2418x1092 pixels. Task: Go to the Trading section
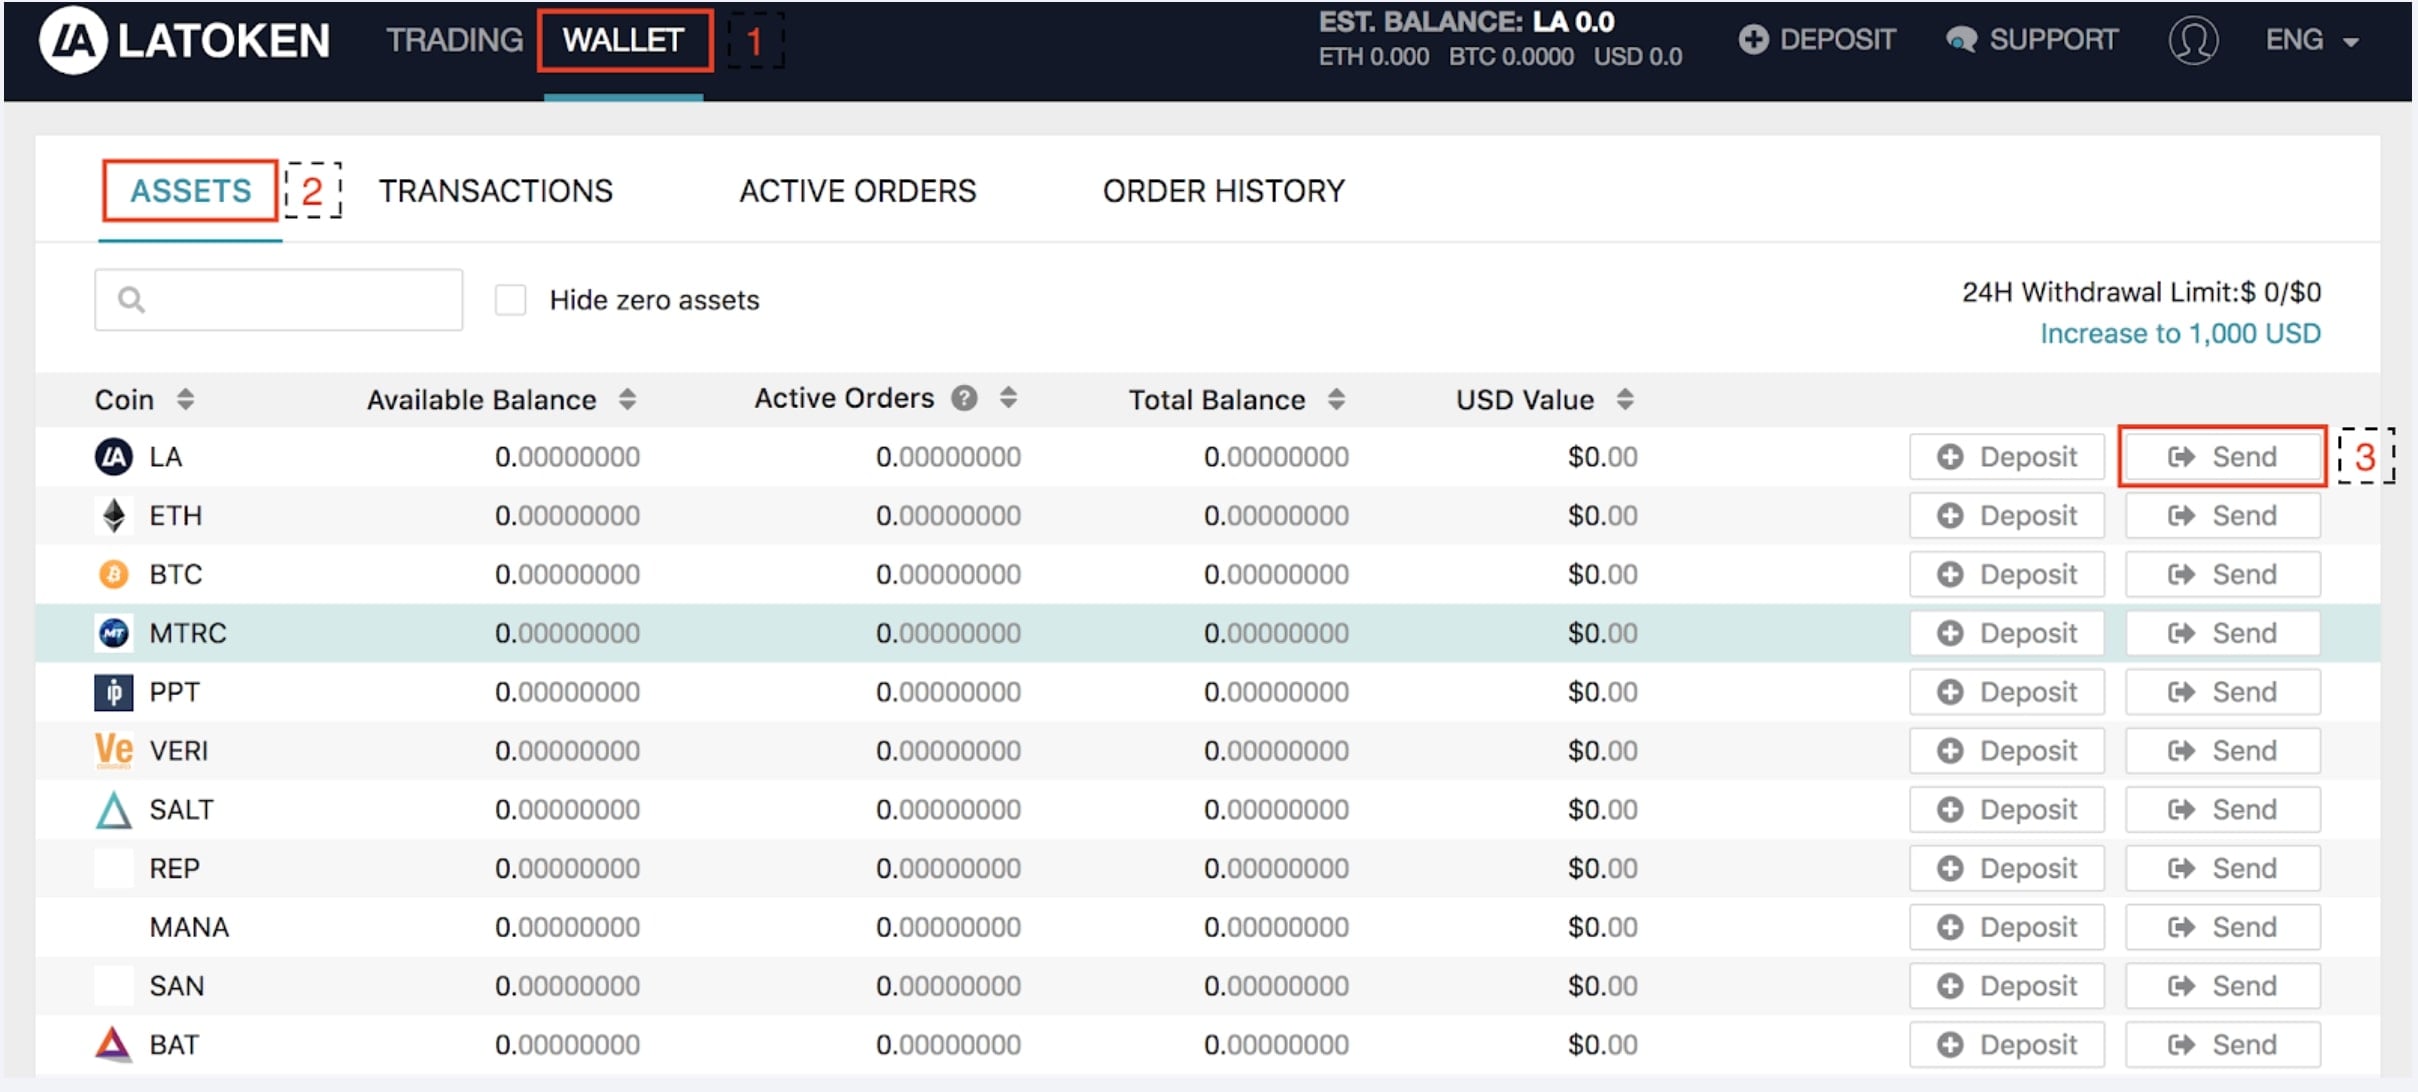[x=454, y=40]
